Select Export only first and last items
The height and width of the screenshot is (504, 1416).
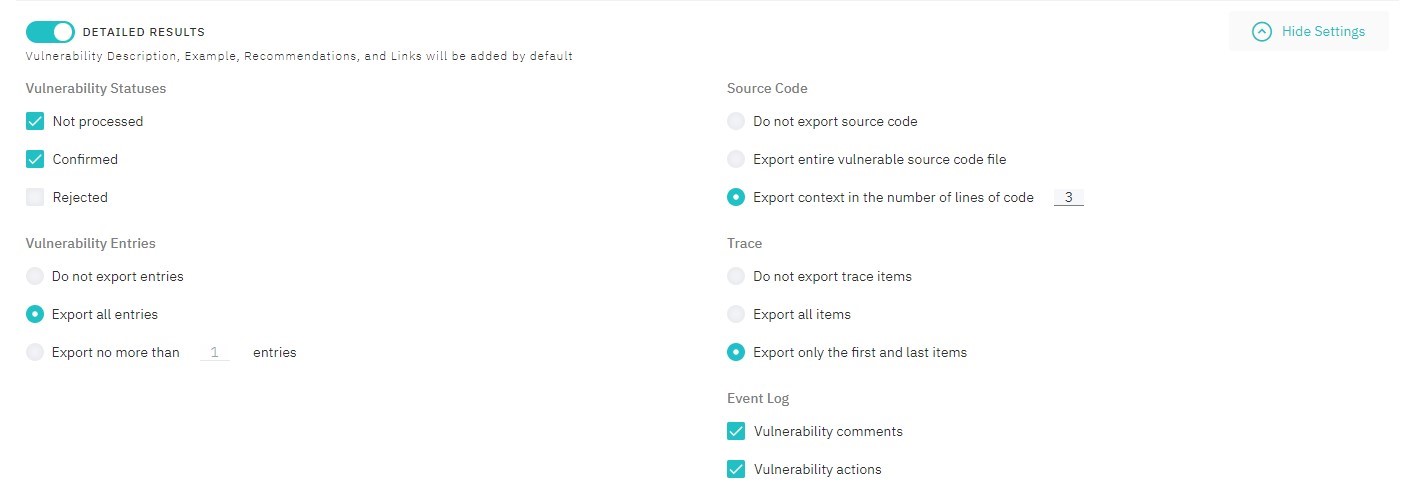(736, 352)
